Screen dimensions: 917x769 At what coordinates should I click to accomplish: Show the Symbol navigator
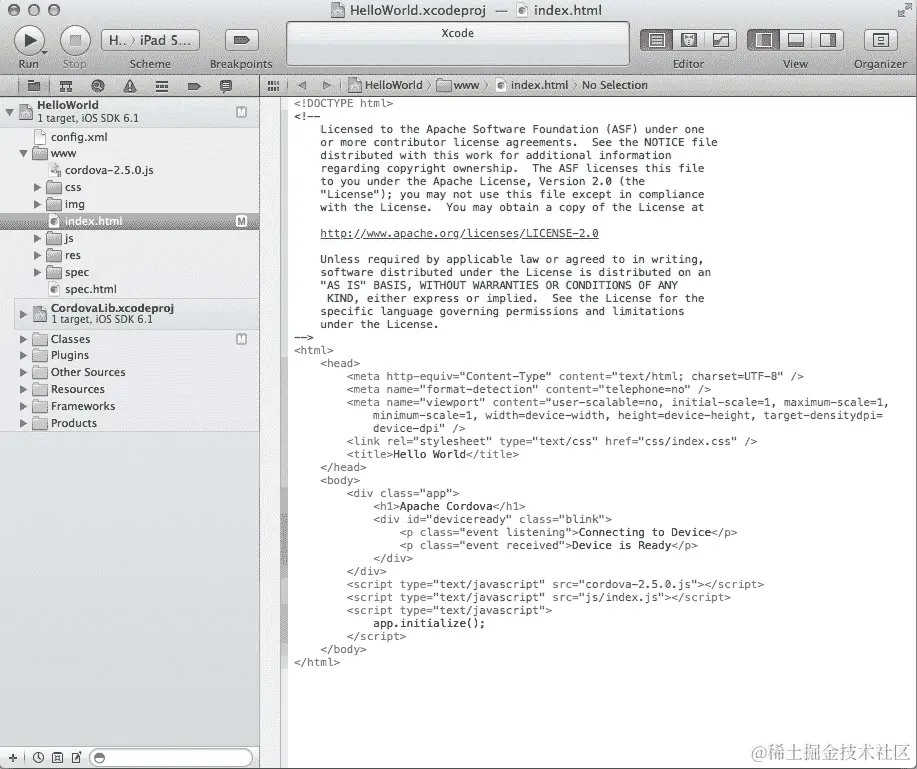[66, 86]
